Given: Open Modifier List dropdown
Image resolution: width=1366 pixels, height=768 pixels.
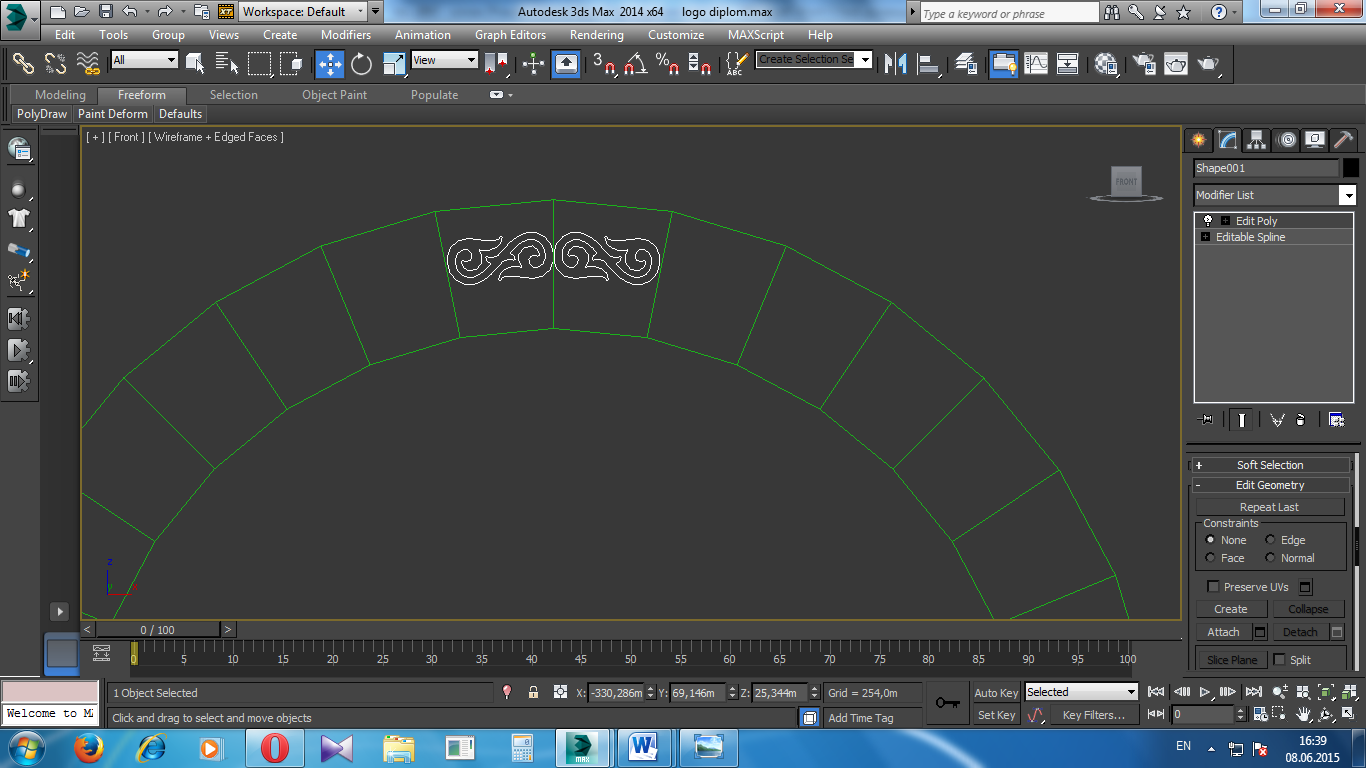Looking at the screenshot, I should click(x=1348, y=195).
